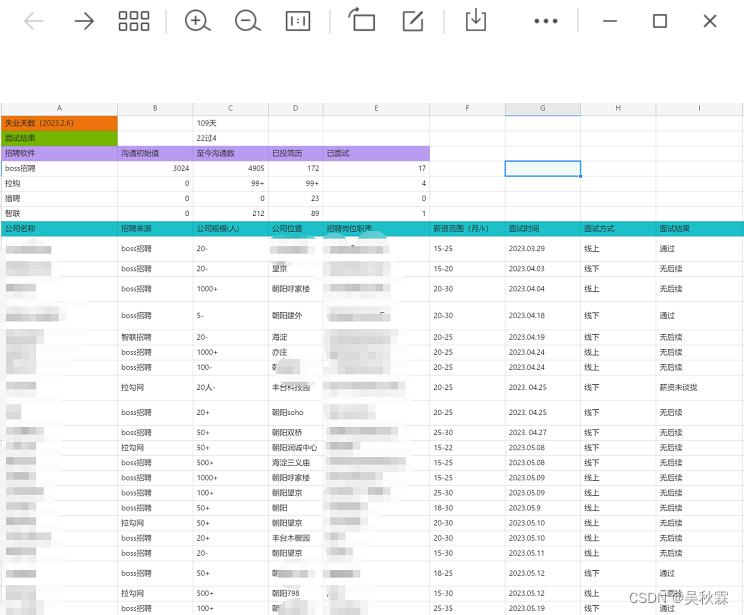Select the '109天' cell
This screenshot has width=744, height=615.
click(x=231, y=123)
